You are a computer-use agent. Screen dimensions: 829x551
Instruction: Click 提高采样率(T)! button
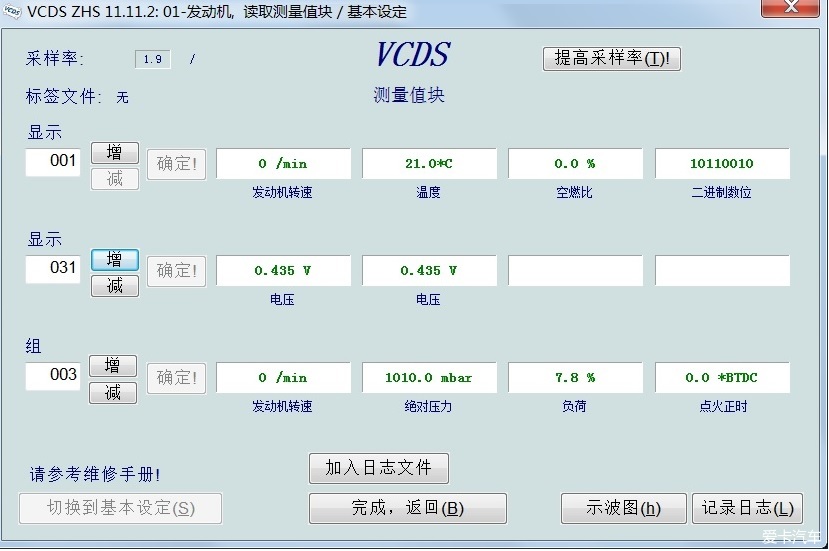pyautogui.click(x=612, y=58)
